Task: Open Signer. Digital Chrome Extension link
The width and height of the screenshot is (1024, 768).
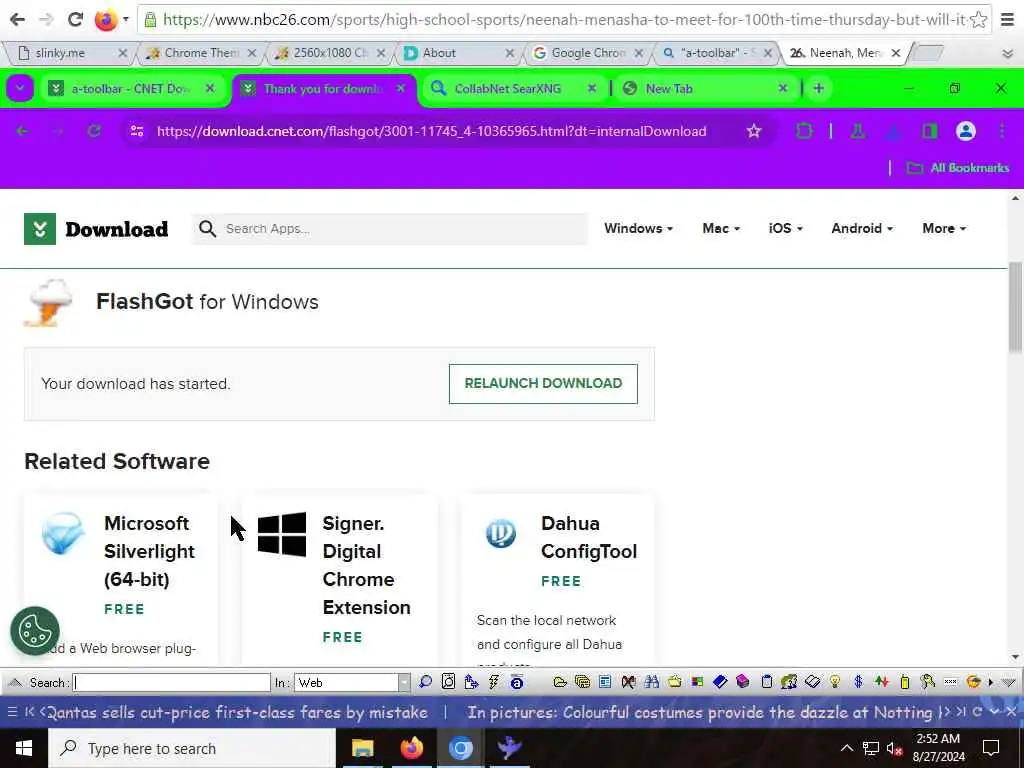Action: pyautogui.click(x=366, y=565)
